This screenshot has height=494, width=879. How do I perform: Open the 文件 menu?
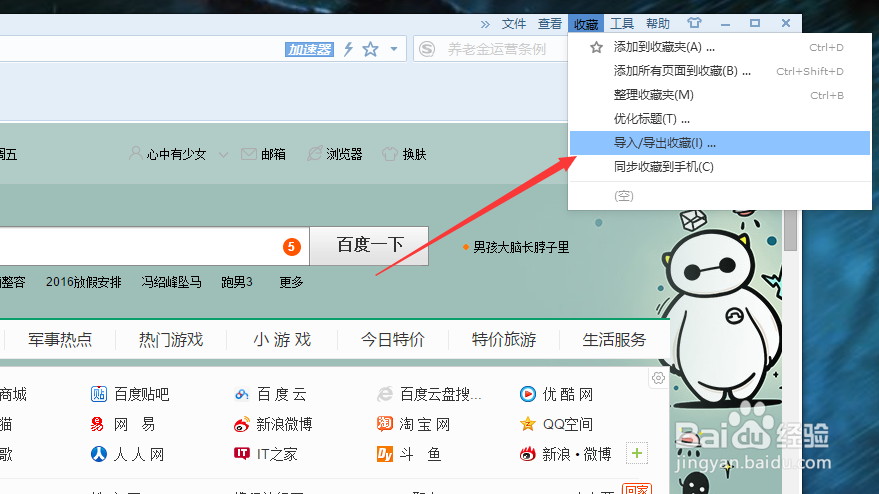point(513,24)
